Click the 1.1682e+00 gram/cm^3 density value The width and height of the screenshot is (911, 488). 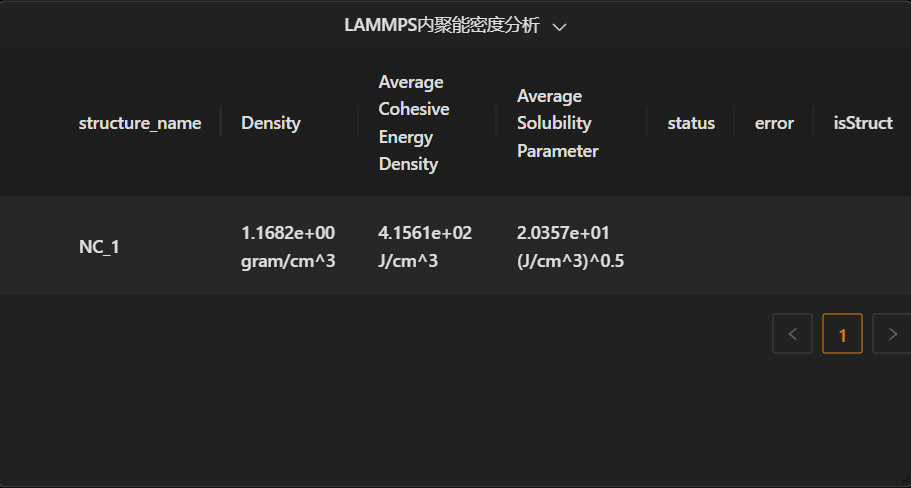click(289, 246)
